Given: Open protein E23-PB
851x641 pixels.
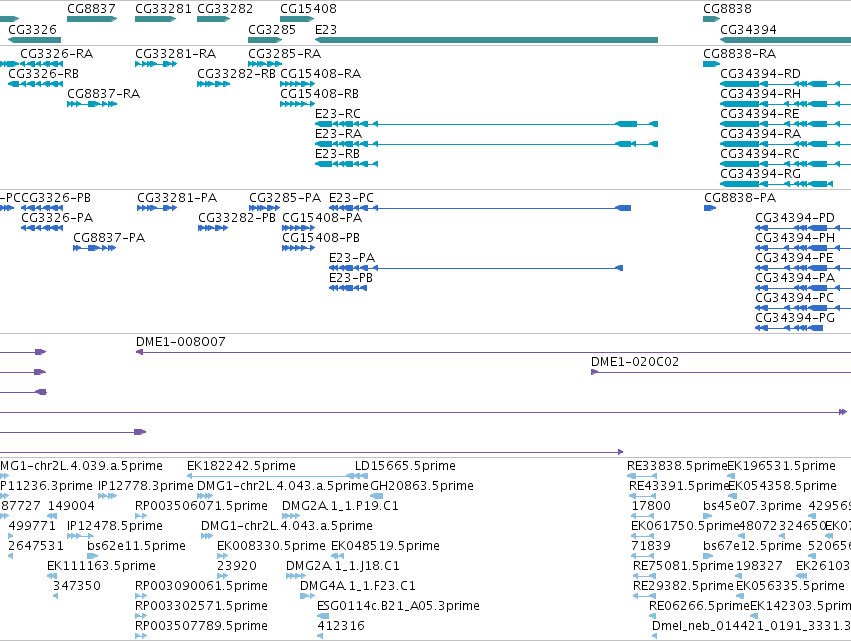Looking at the screenshot, I should pyautogui.click(x=351, y=278).
